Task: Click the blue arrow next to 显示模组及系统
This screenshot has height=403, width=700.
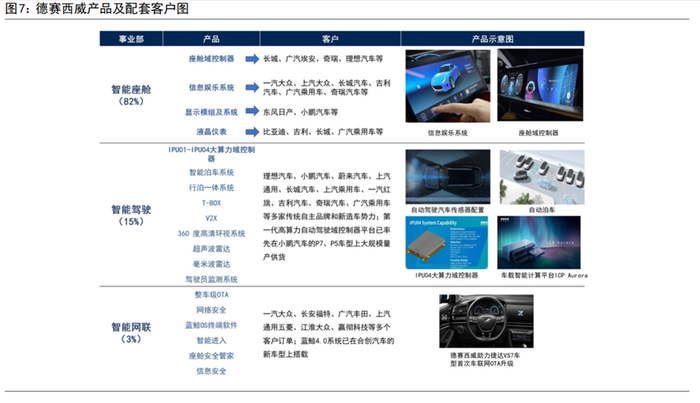Action: pos(252,111)
